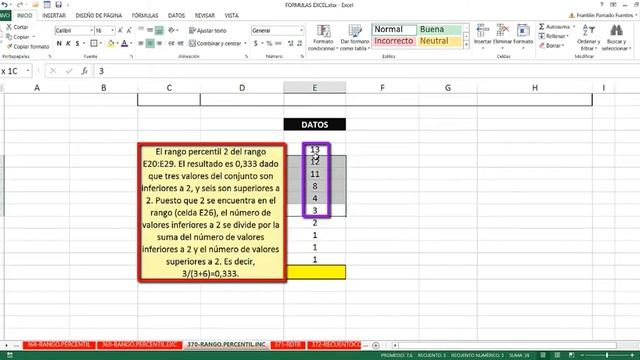Toggle italic with the K button

[x=68, y=43]
